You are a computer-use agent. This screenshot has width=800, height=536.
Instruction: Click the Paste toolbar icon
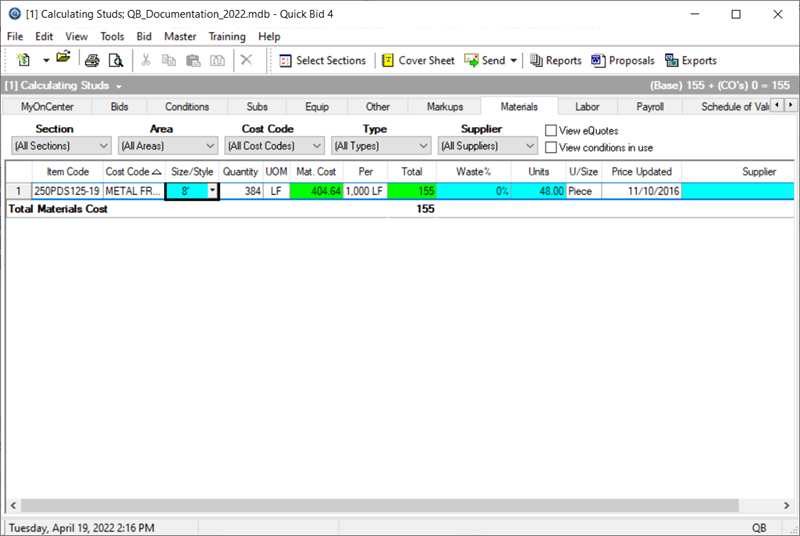(193, 61)
